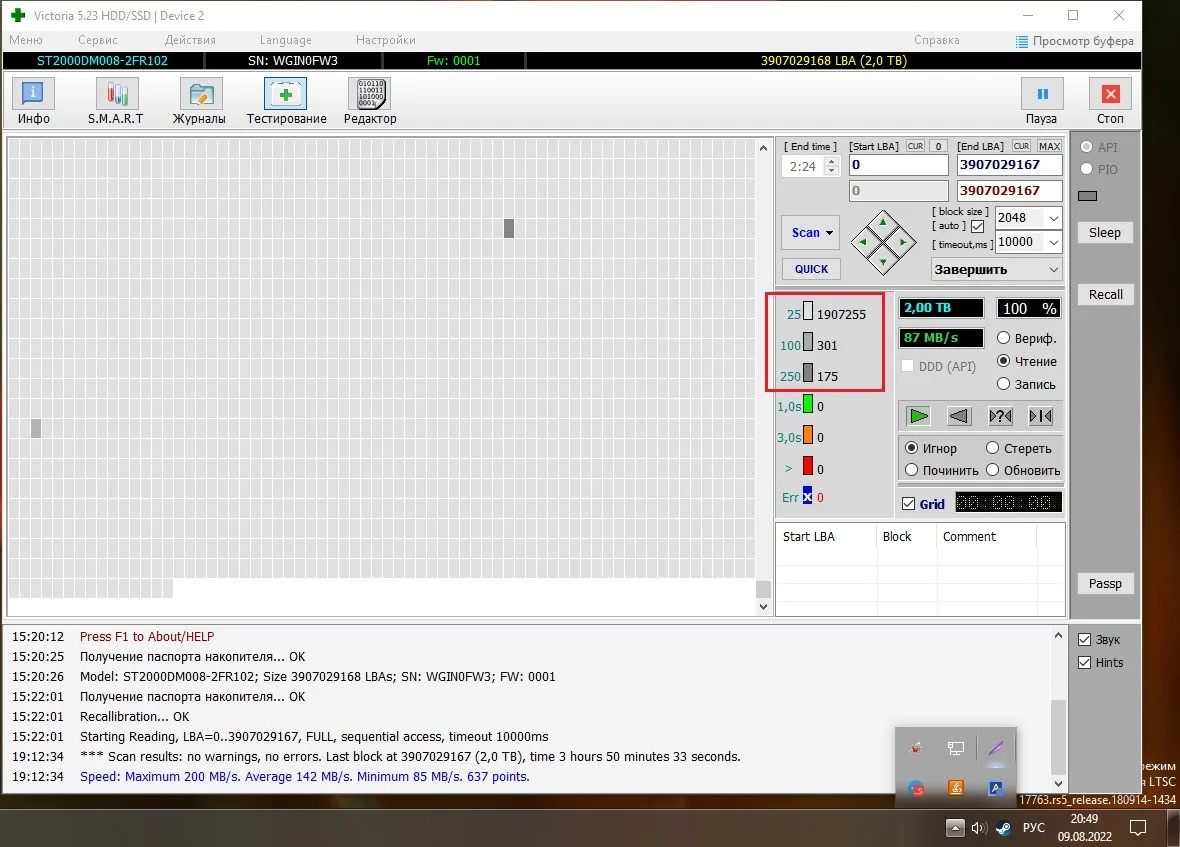Toggle the Звук sound checkbox
The width and height of the screenshot is (1180, 847).
tap(1084, 639)
